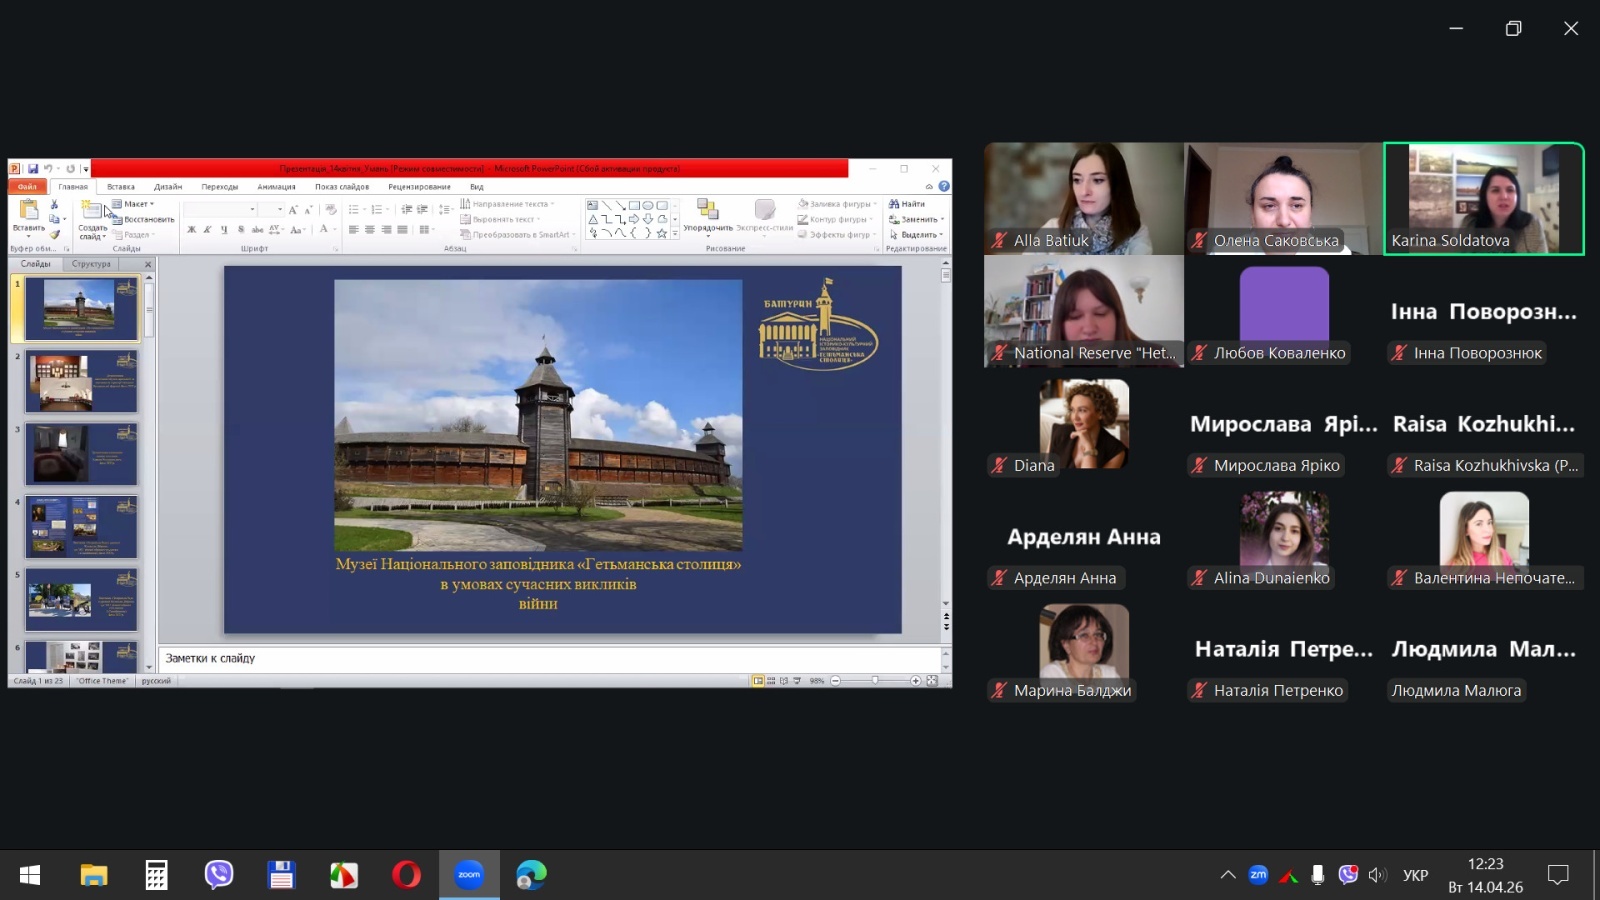Open the font name combo box
Image resolution: width=1600 pixels, height=900 pixels.
[220, 209]
